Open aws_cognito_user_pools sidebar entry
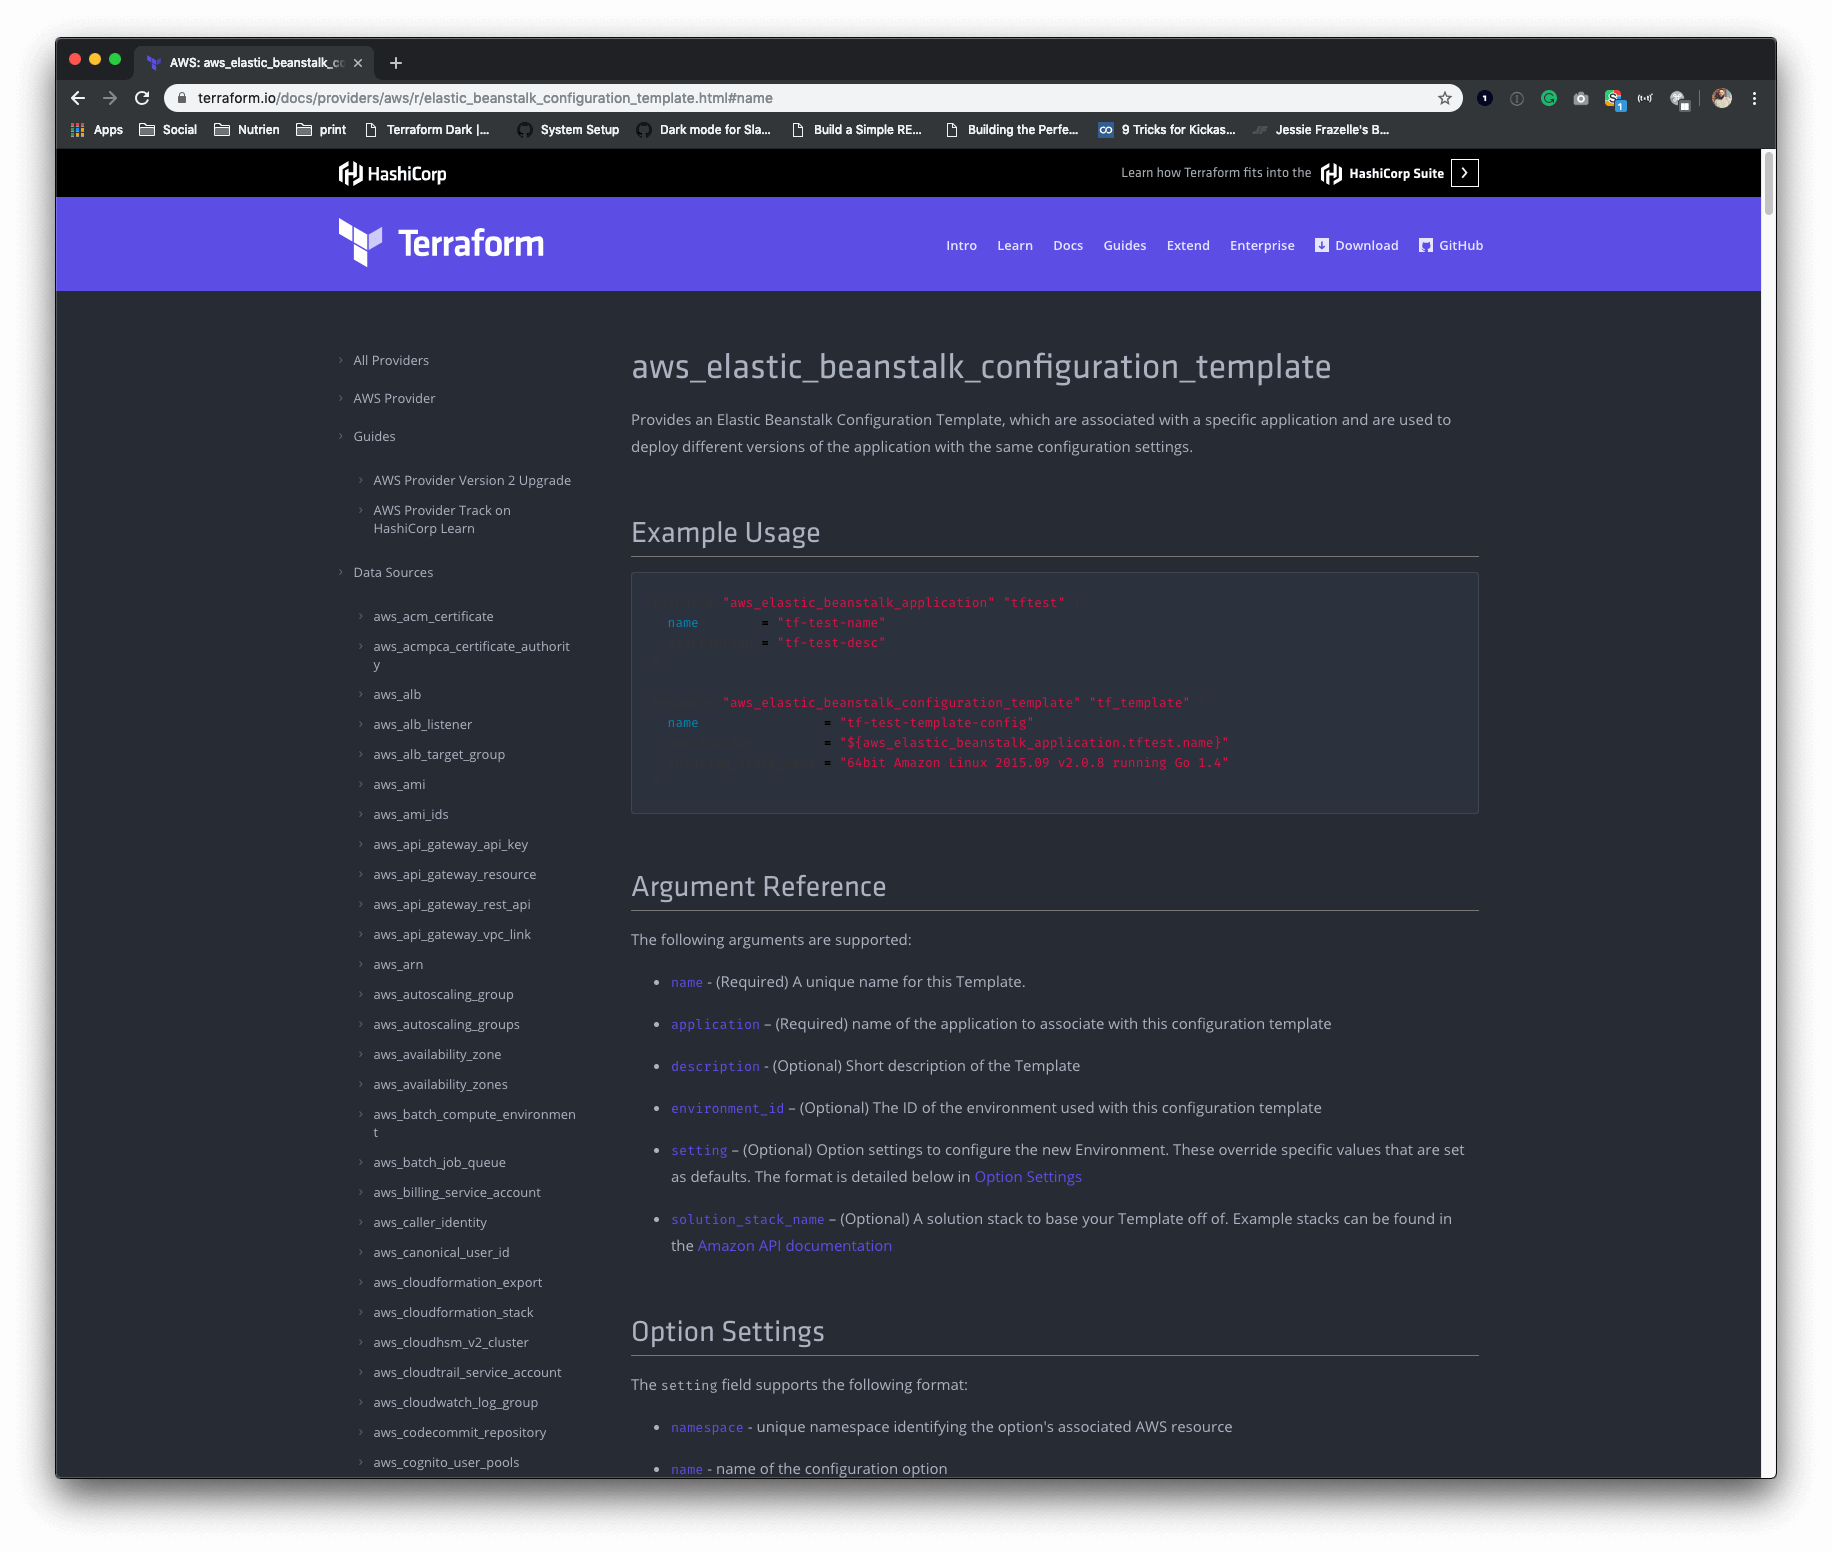 coord(446,1462)
